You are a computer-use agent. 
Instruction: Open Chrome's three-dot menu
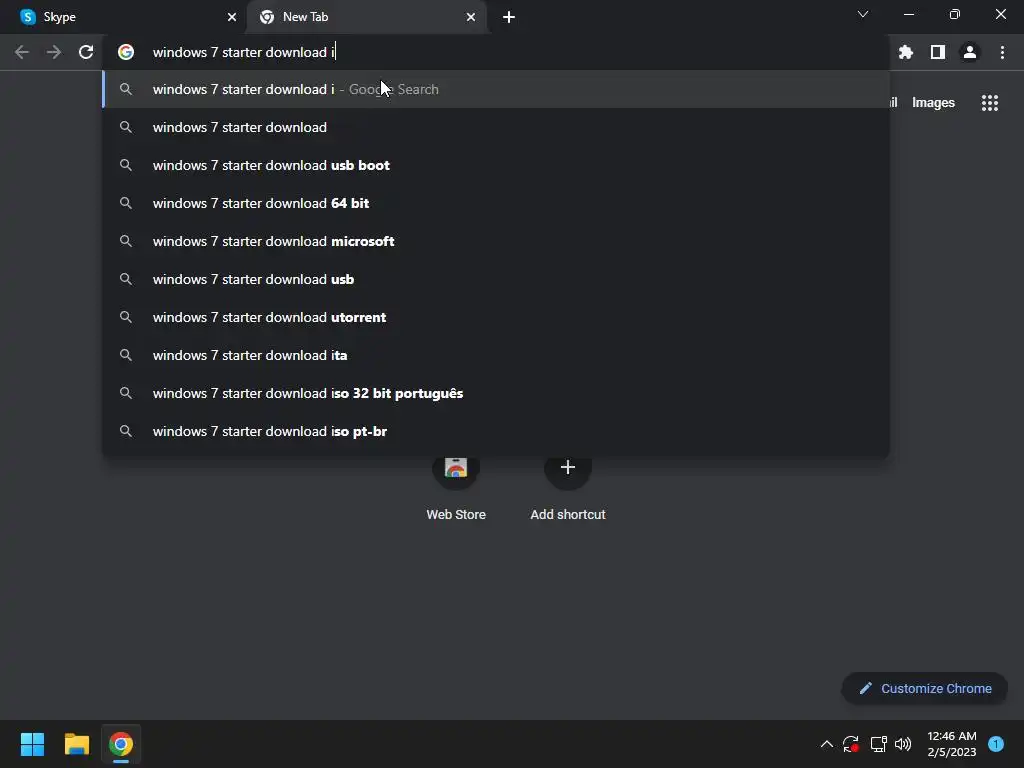point(1002,52)
